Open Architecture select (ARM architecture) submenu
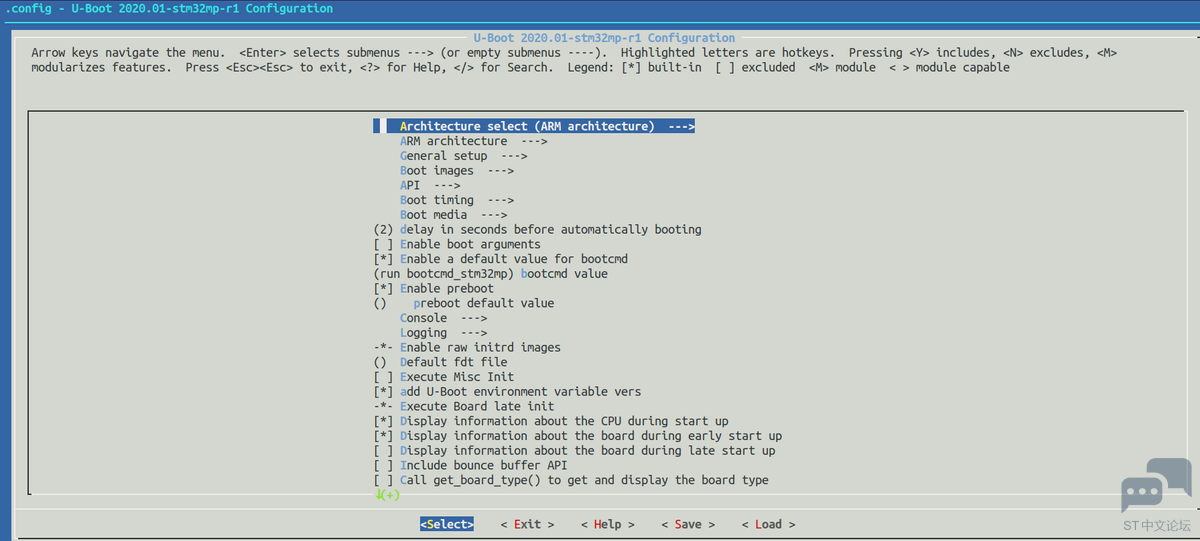The width and height of the screenshot is (1200, 541). coord(534,127)
